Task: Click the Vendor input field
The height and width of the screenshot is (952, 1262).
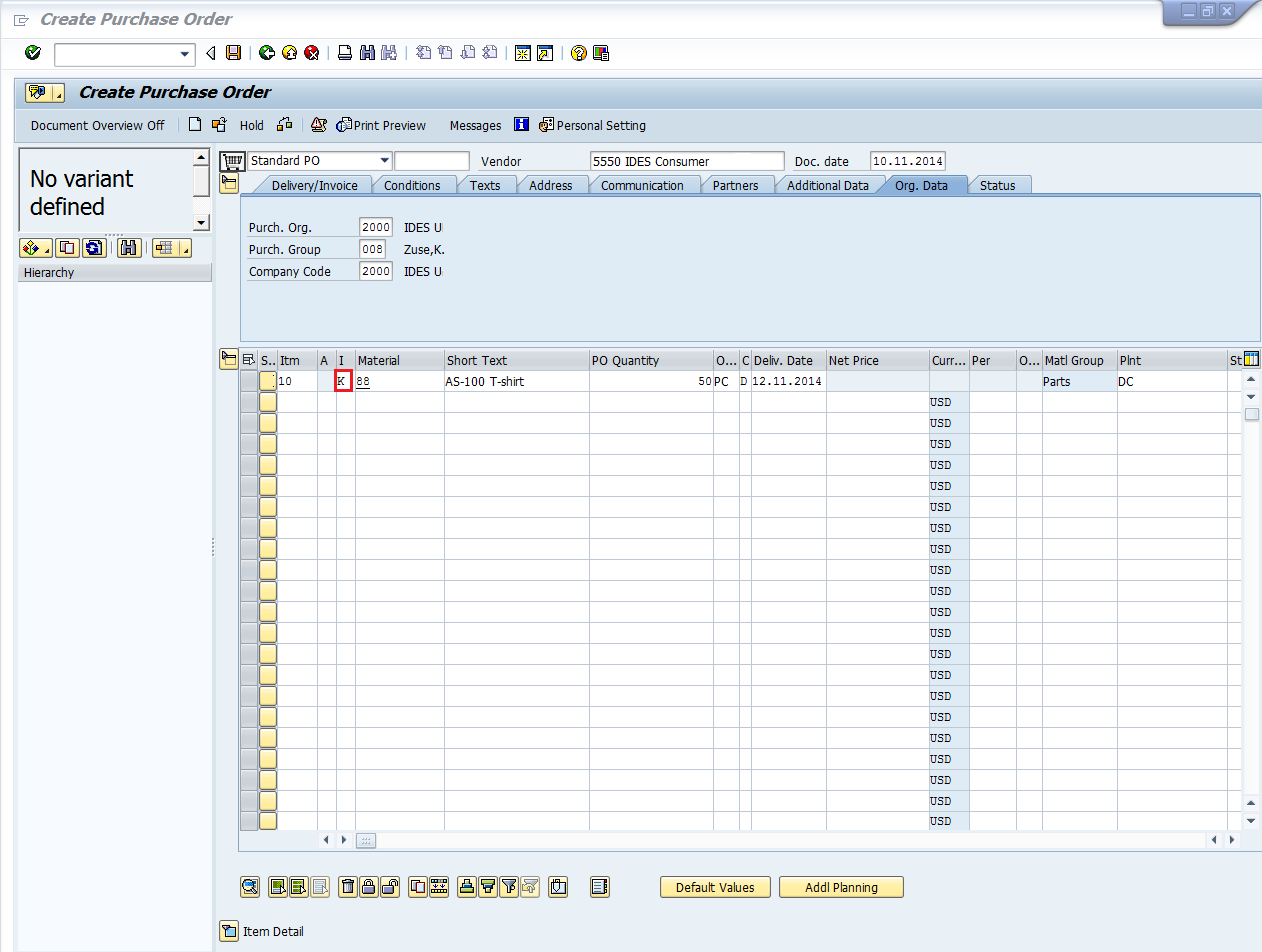Action: point(687,161)
